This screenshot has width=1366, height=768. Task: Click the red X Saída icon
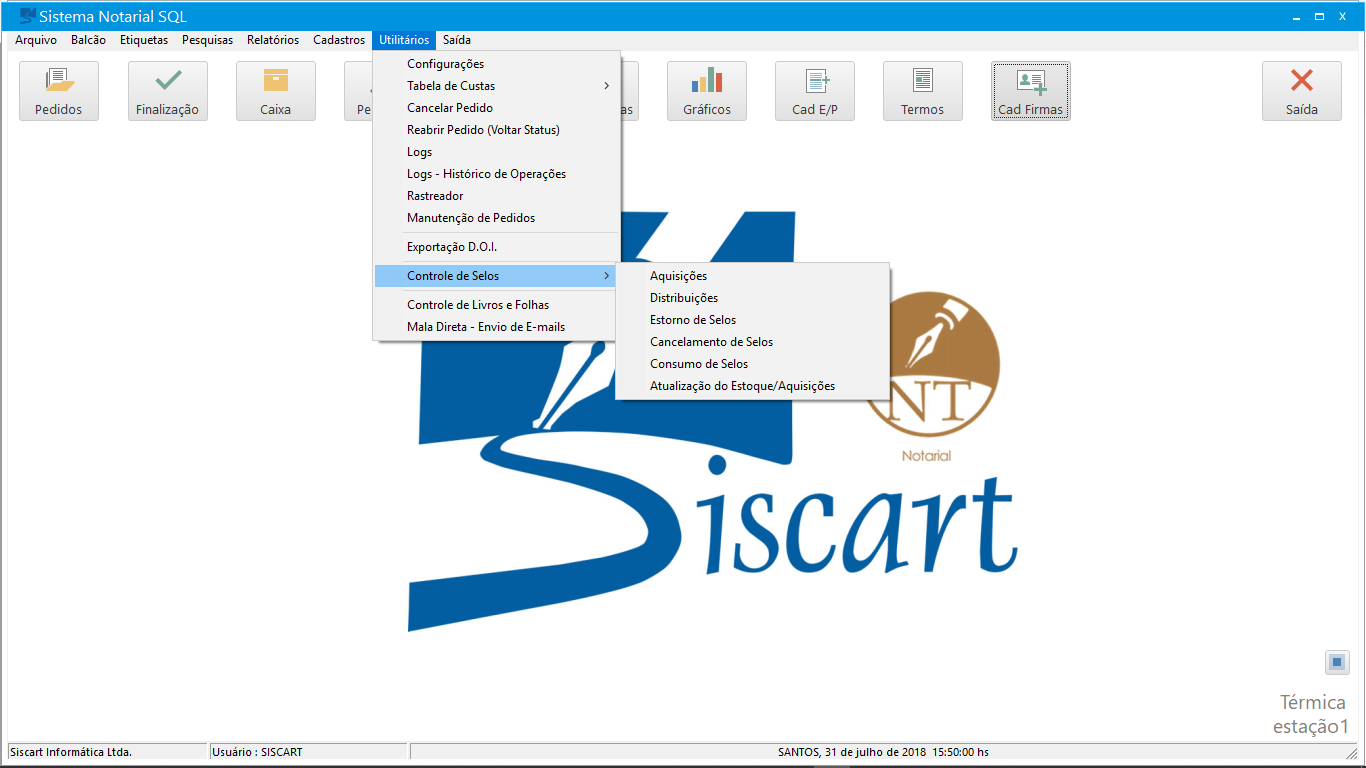(1302, 91)
